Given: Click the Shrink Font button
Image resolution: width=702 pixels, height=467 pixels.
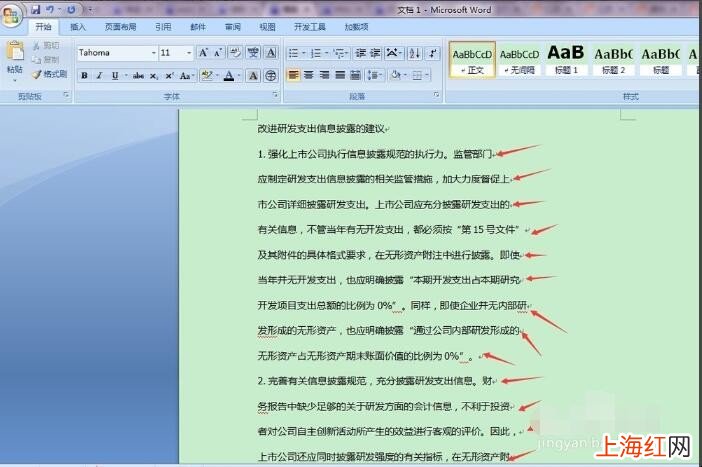Looking at the screenshot, I should 218,53.
